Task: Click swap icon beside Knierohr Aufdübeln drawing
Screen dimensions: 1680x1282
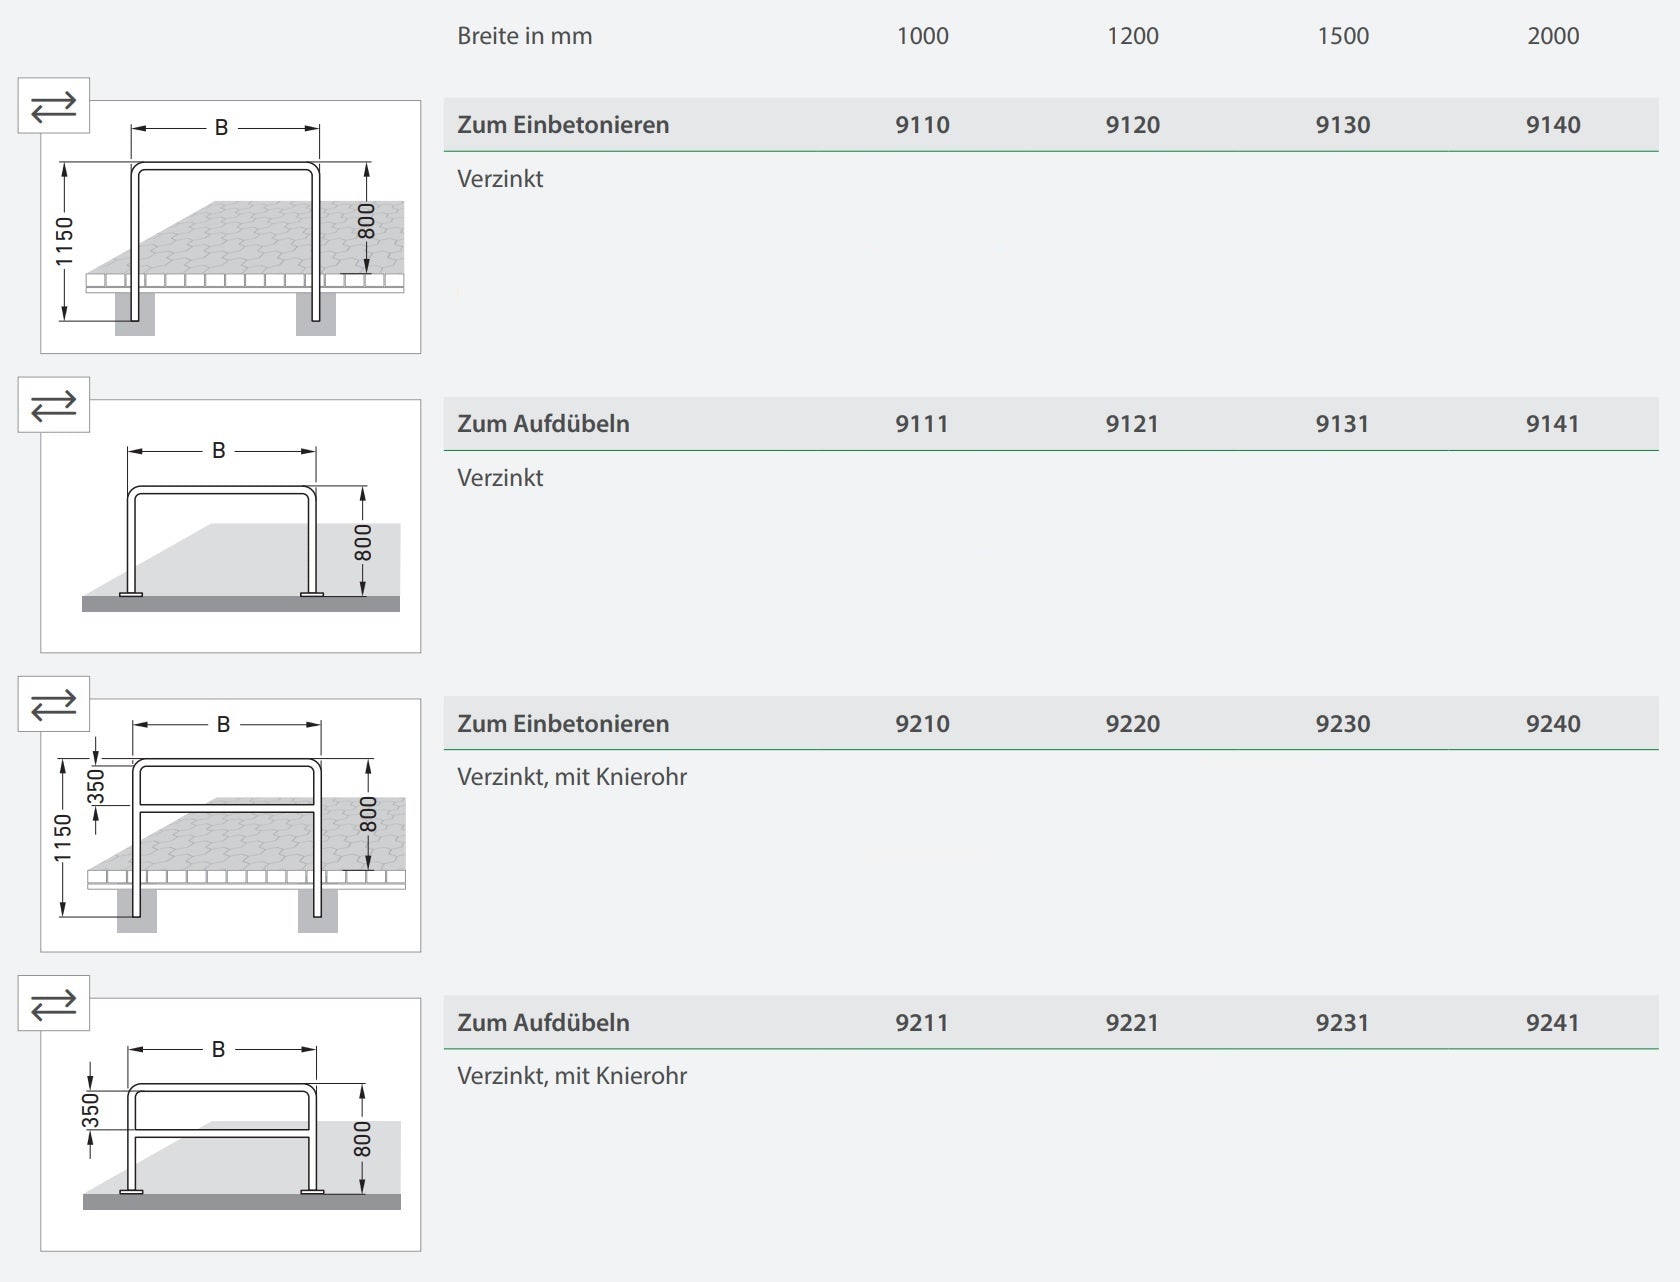Action: coord(54,1003)
